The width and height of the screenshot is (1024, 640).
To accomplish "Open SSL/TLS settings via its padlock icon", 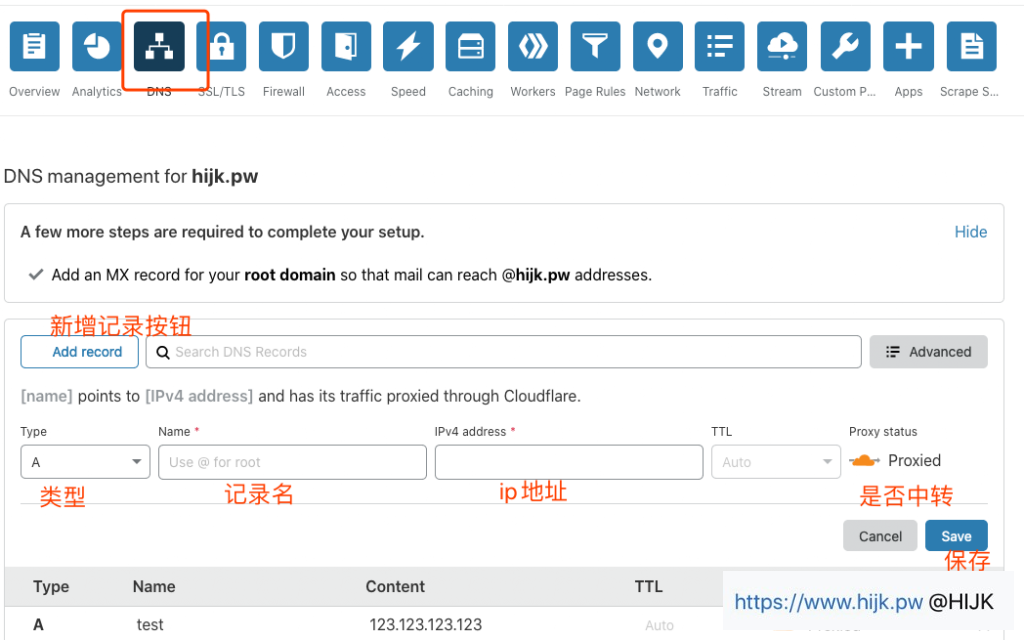I will 221,46.
